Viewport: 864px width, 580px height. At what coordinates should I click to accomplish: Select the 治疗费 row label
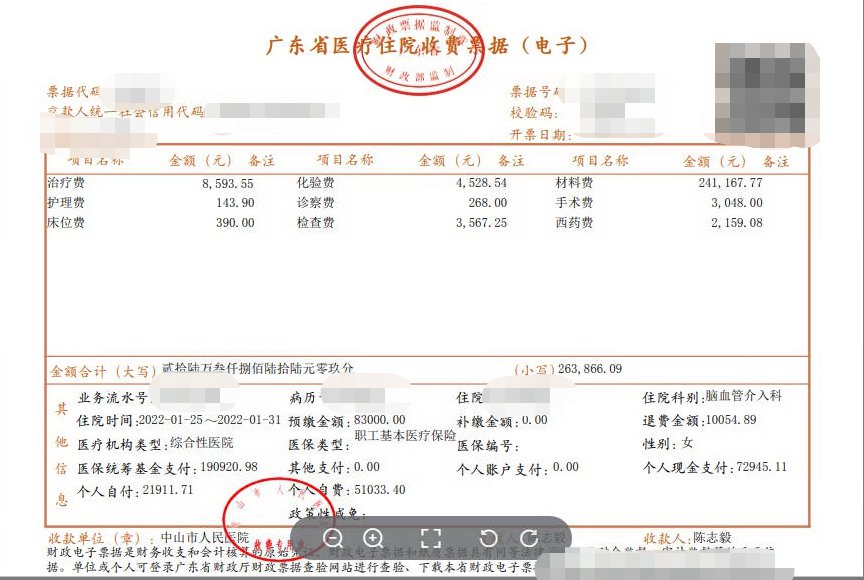click(x=66, y=183)
